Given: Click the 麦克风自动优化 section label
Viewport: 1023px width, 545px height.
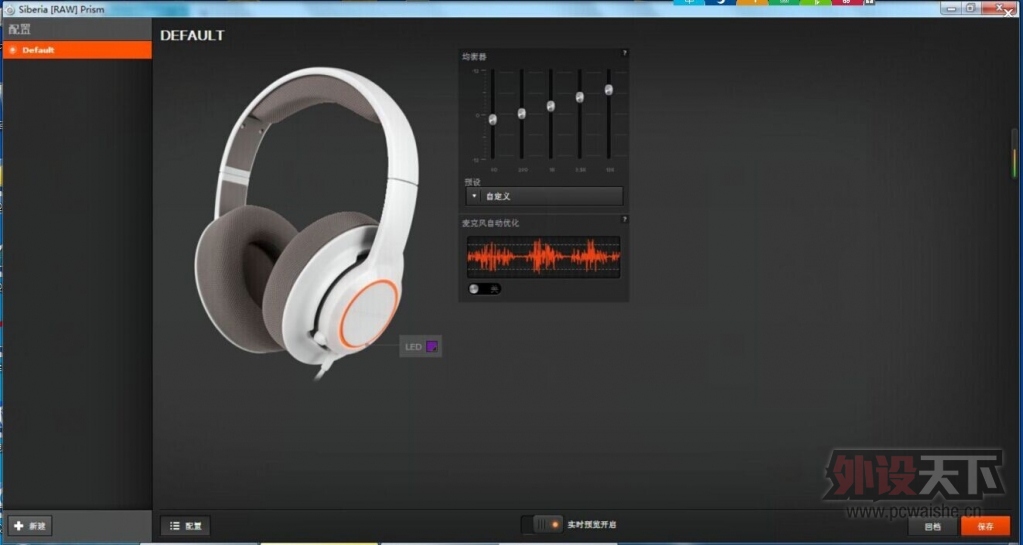Looking at the screenshot, I should [491, 223].
